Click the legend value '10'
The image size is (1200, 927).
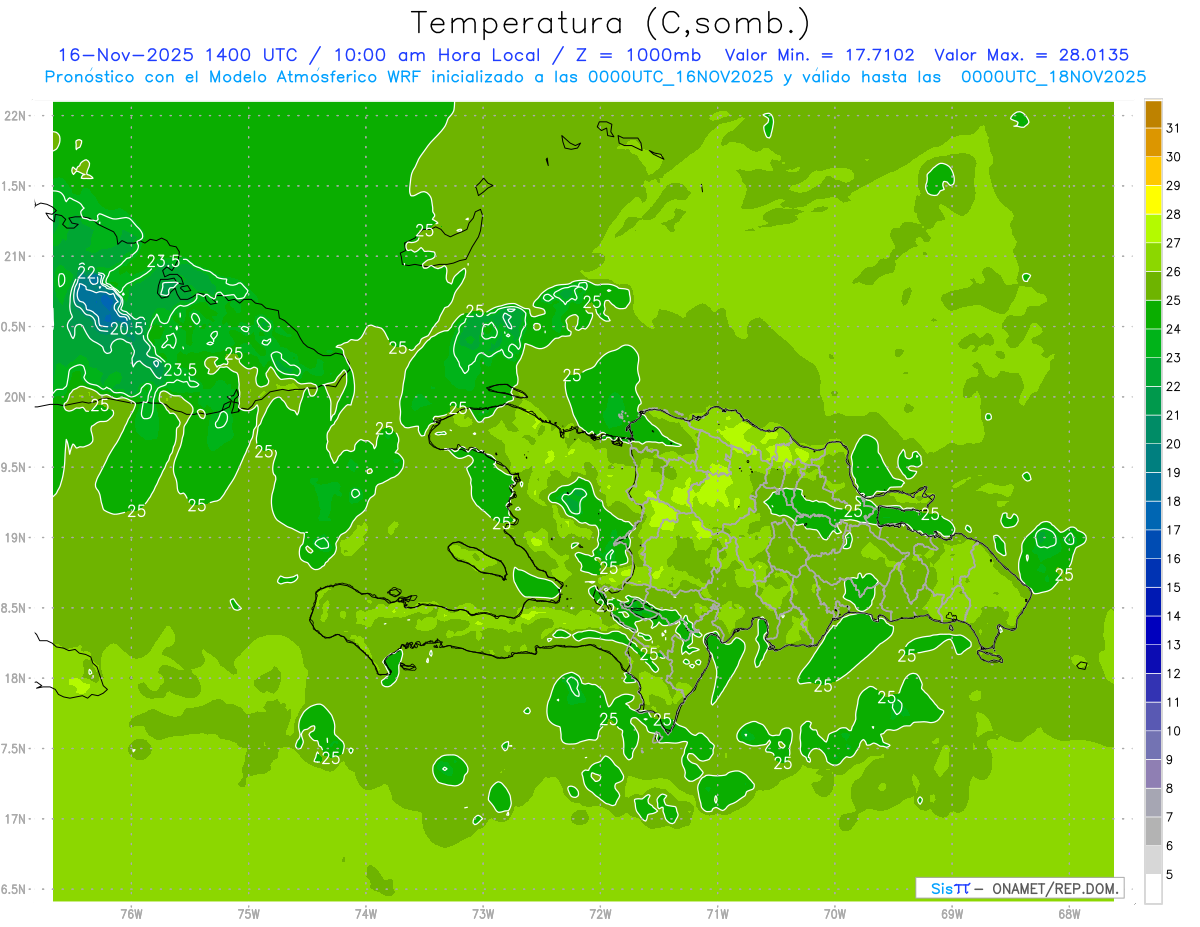(1174, 731)
